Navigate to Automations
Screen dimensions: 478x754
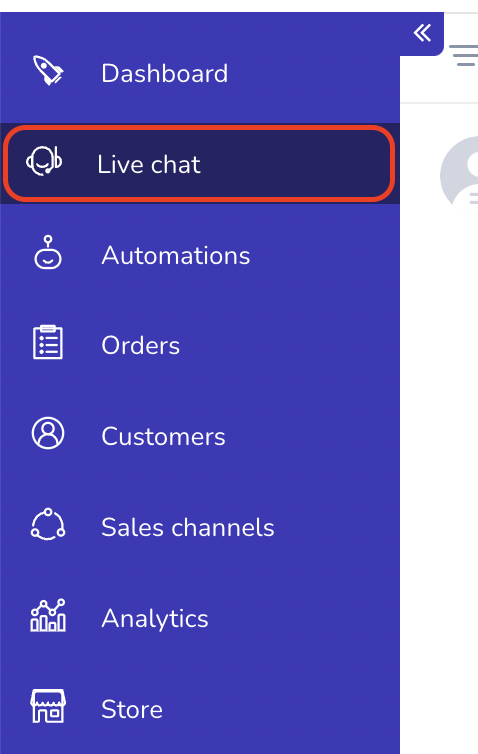[x=176, y=255]
